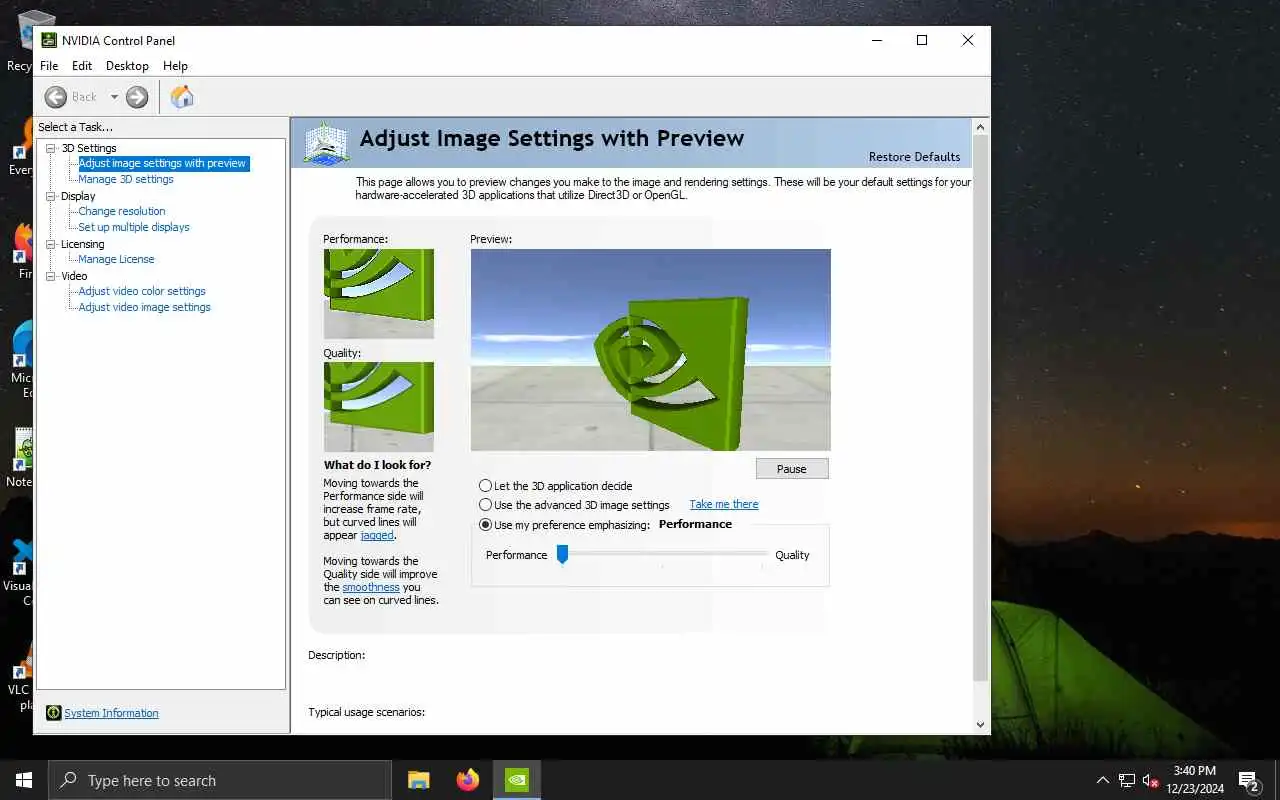Image resolution: width=1280 pixels, height=800 pixels.
Task: Open Change resolution page
Action: click(x=122, y=211)
